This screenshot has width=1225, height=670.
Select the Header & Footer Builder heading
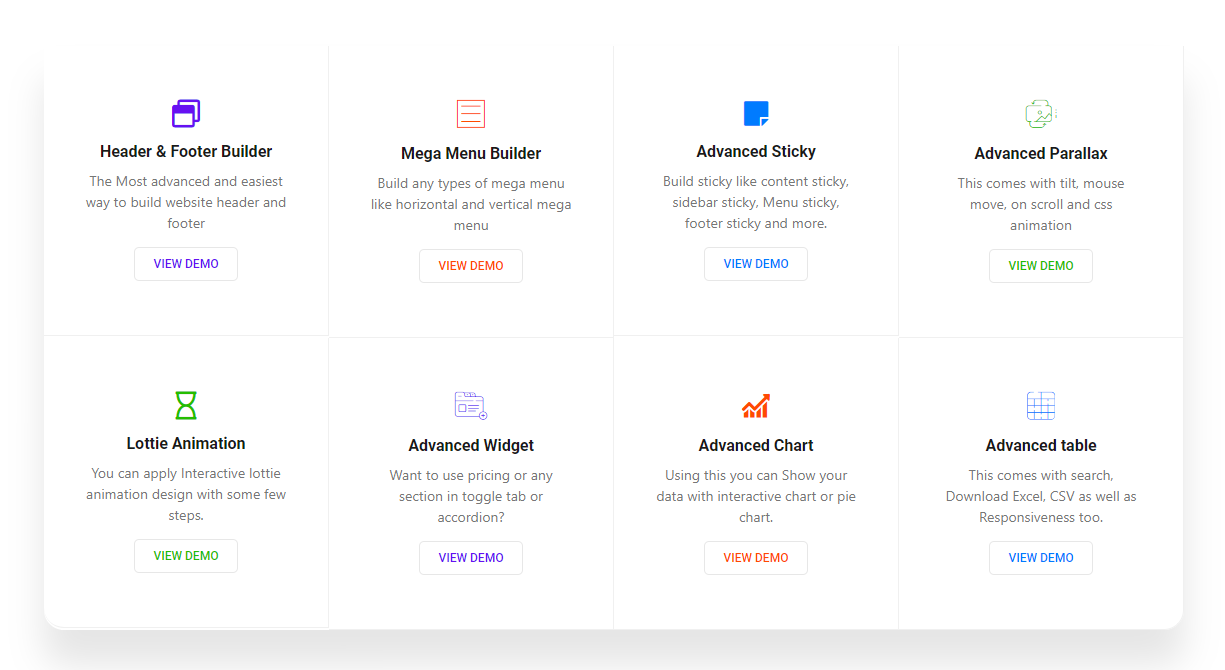click(x=186, y=152)
